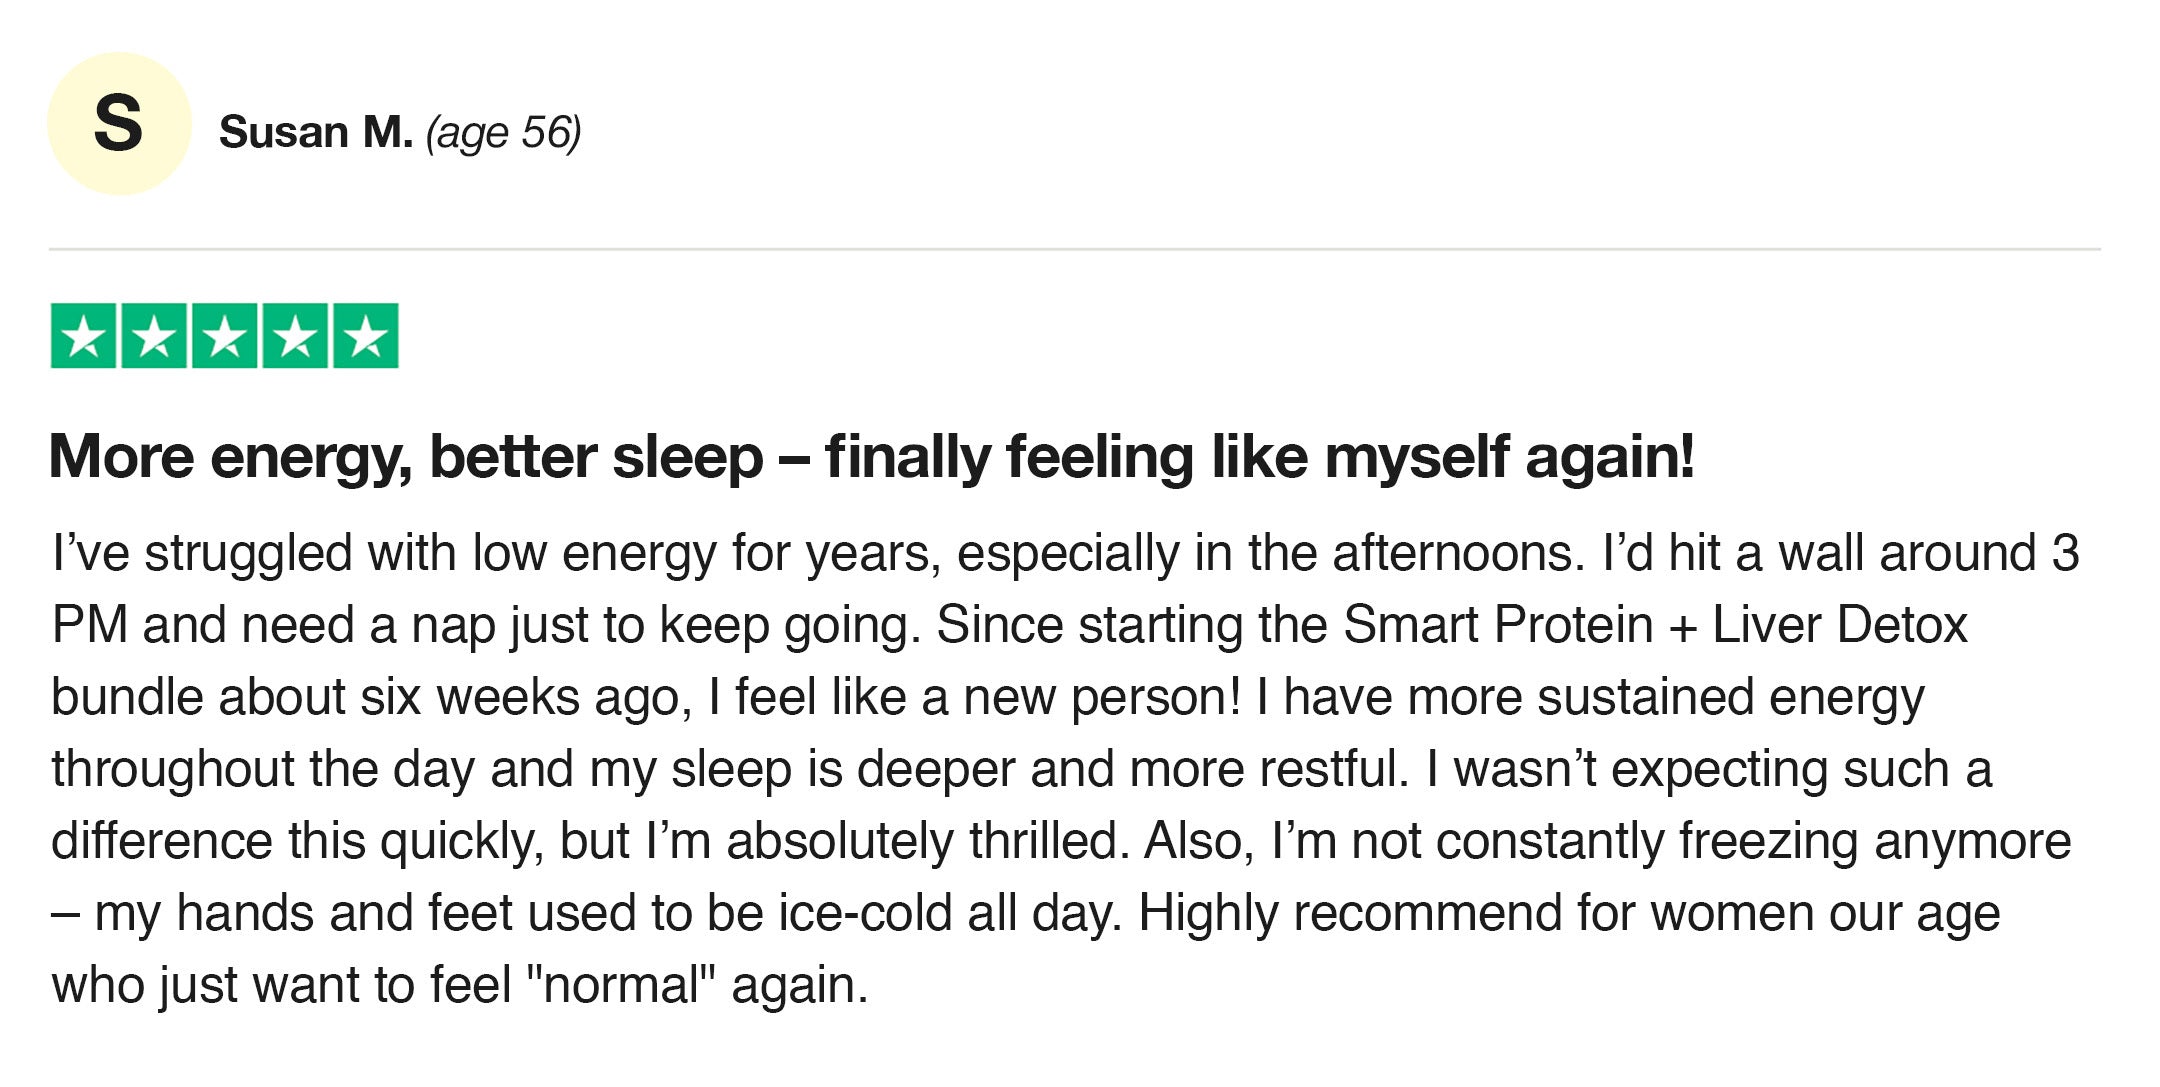The image size is (2160, 1087).
Task: Click the fifth green rating star
Action: coord(366,336)
